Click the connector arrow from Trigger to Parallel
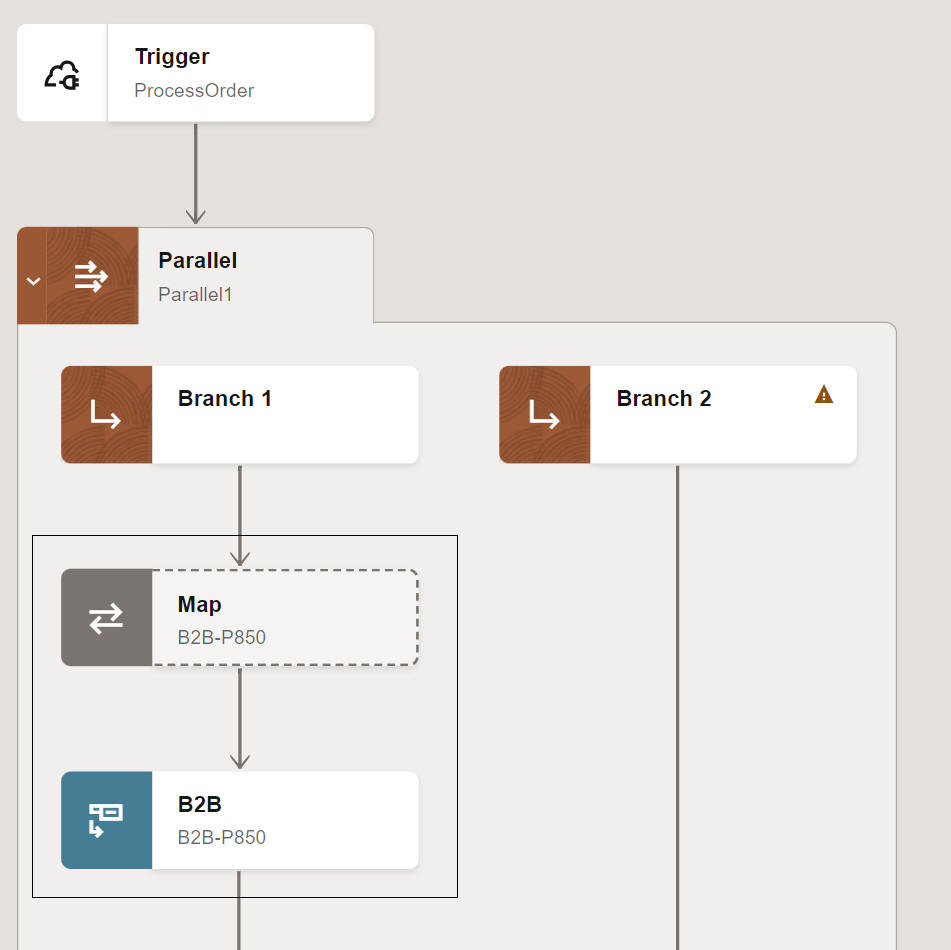Screen dimensions: 951x950 196,175
